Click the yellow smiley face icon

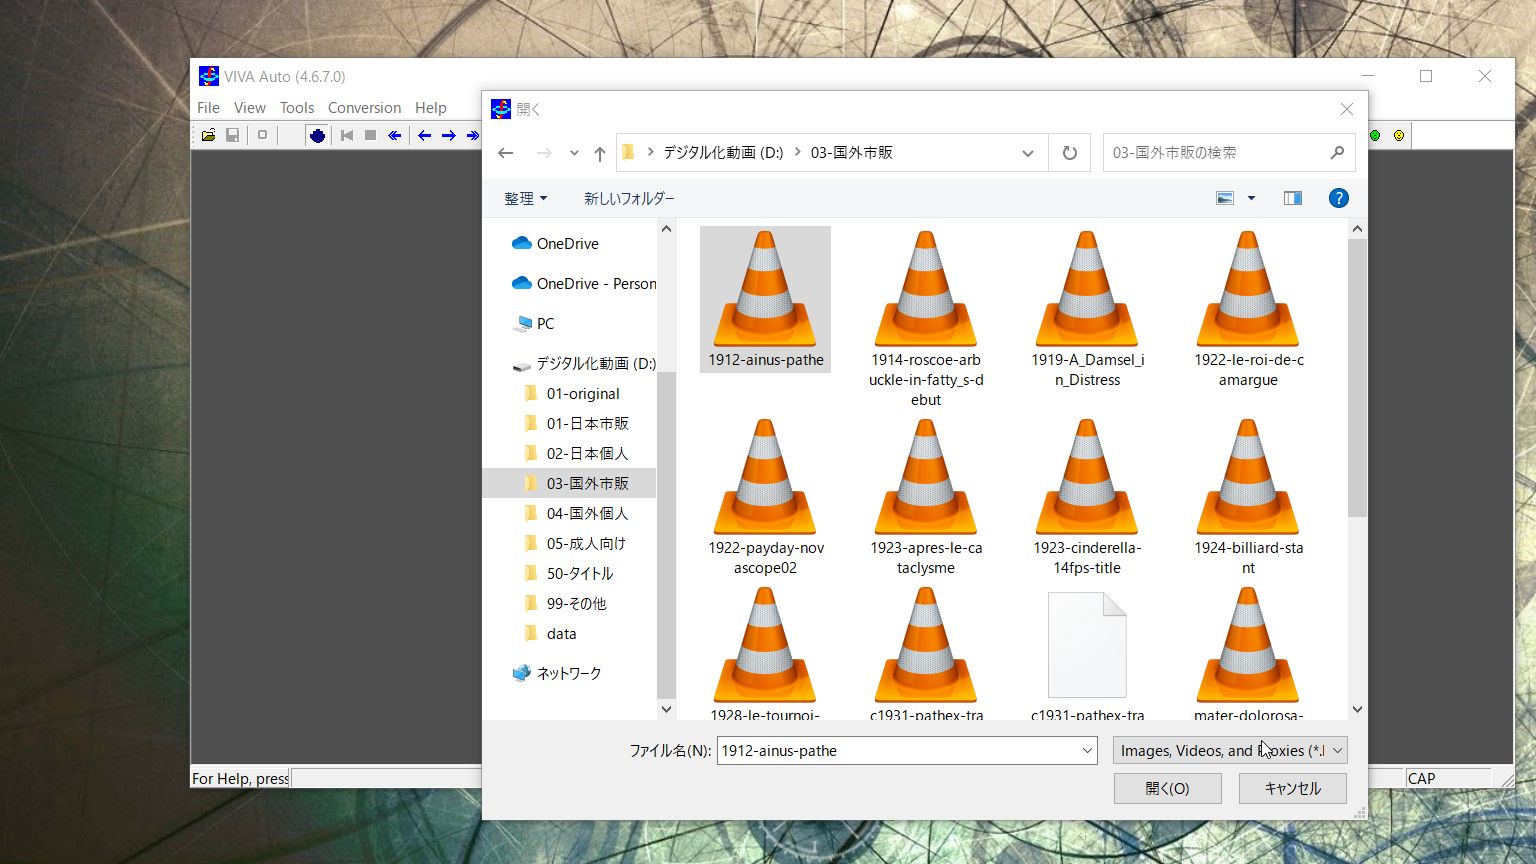pos(1399,135)
